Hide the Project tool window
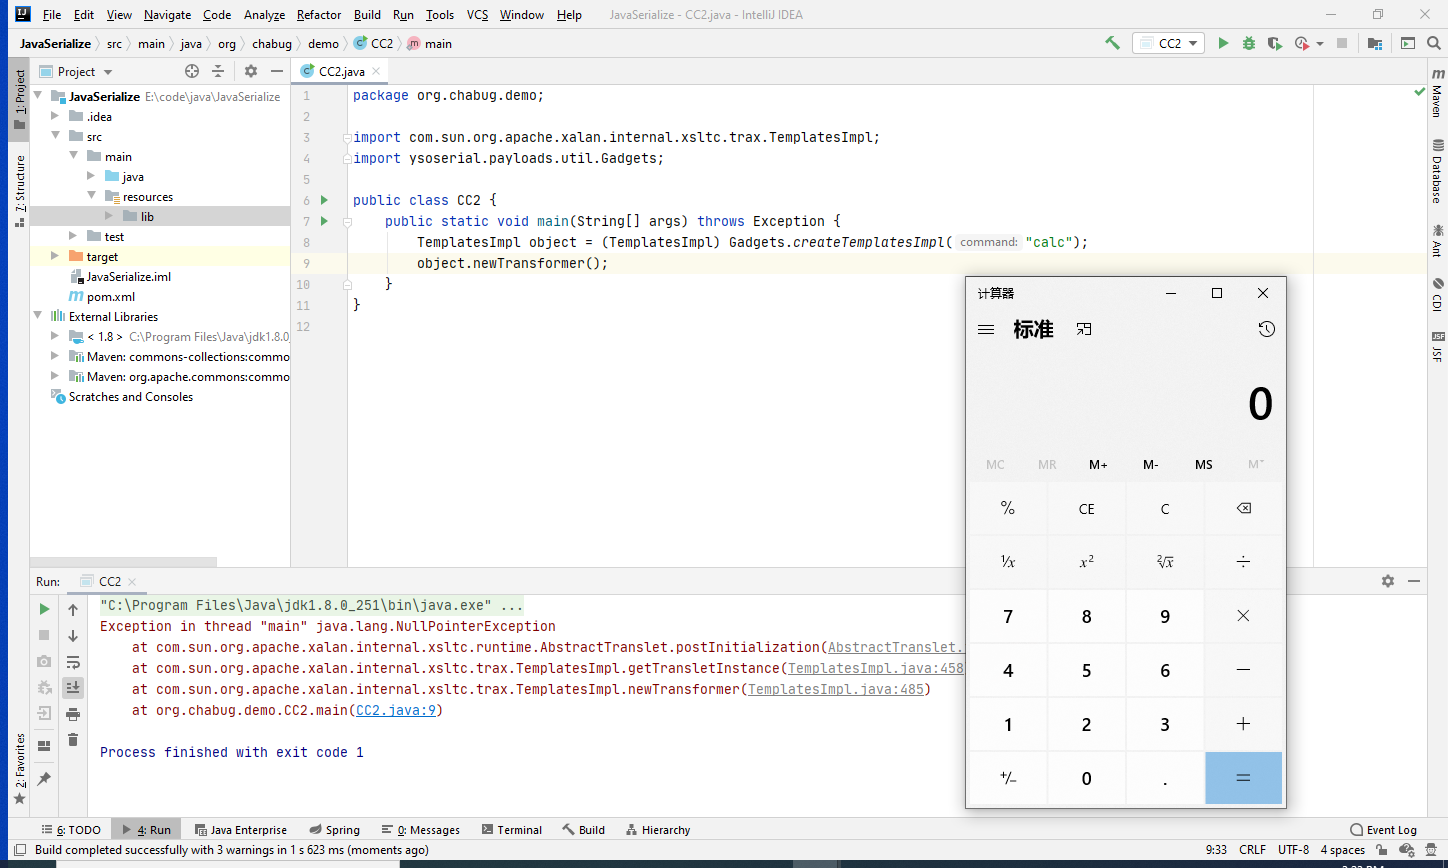This screenshot has width=1448, height=868. coord(277,71)
